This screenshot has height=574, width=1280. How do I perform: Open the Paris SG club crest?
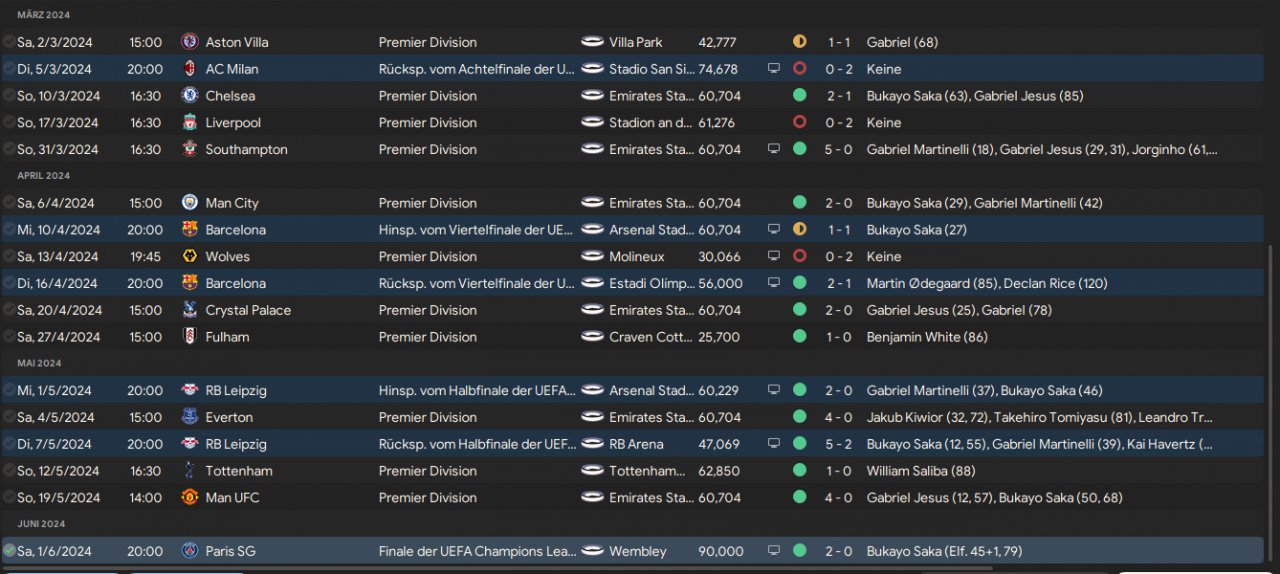190,551
